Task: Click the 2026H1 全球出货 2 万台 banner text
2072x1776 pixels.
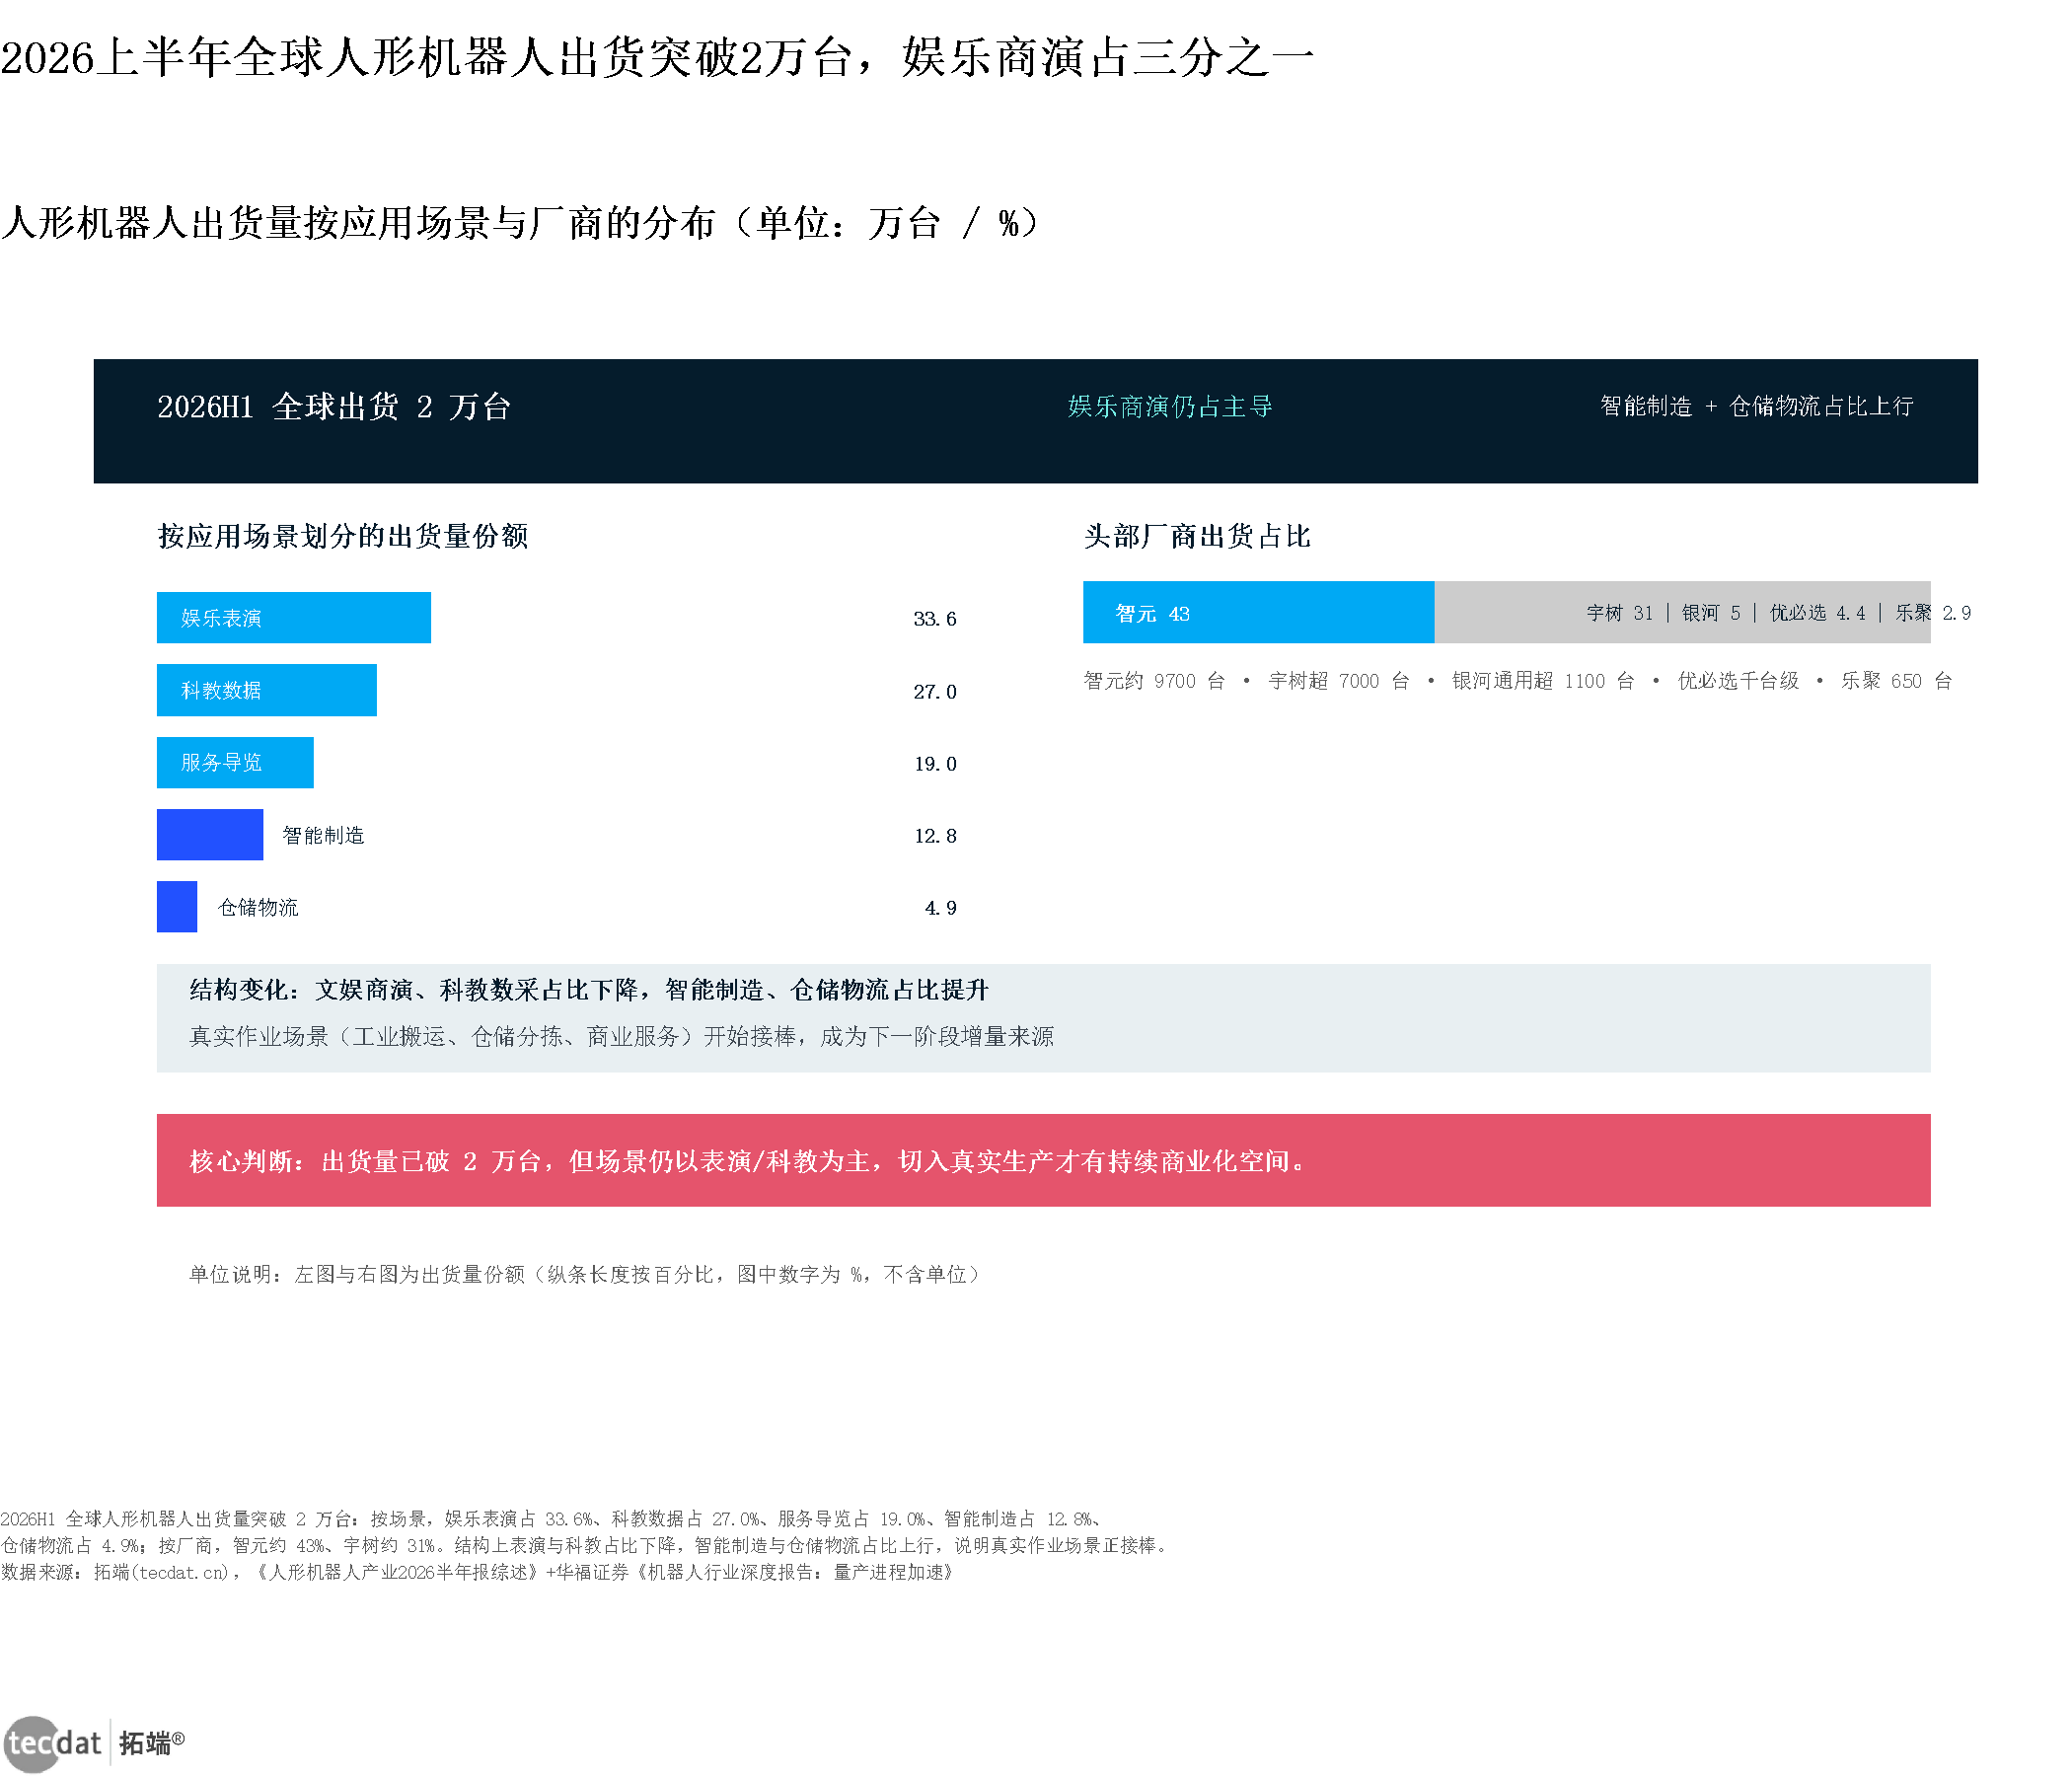Action: pyautogui.click(x=334, y=407)
